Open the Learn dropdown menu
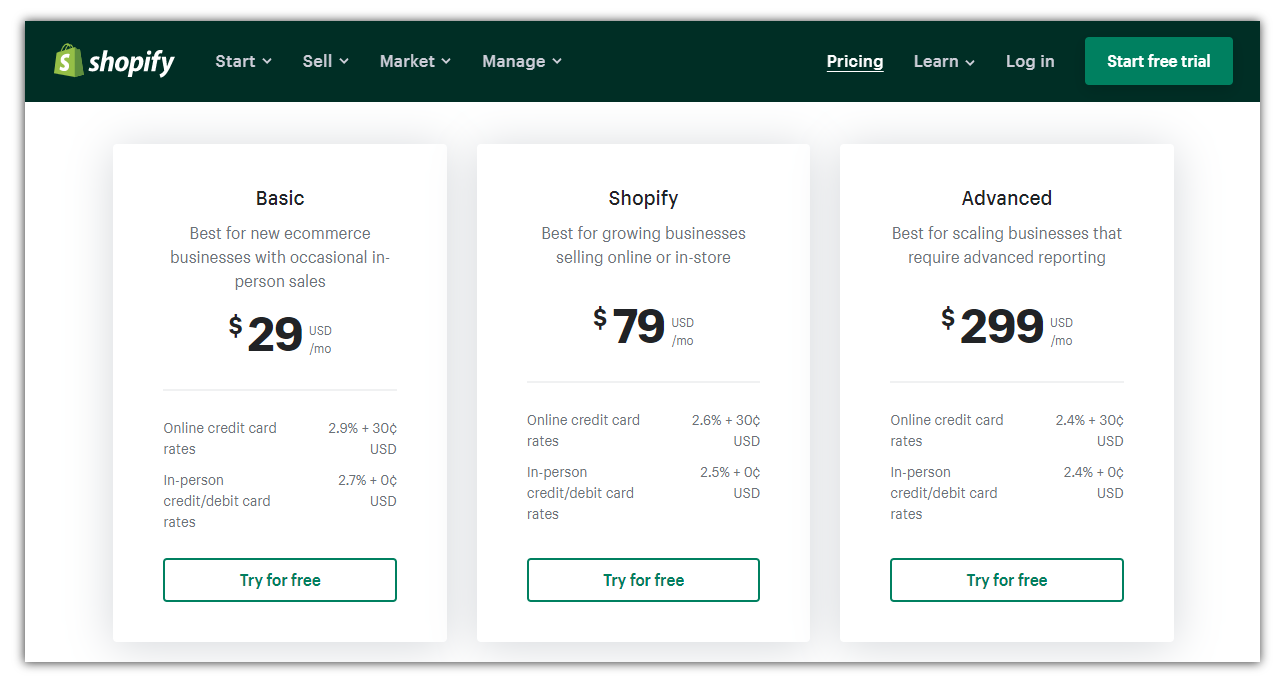The width and height of the screenshot is (1280, 684). point(944,61)
